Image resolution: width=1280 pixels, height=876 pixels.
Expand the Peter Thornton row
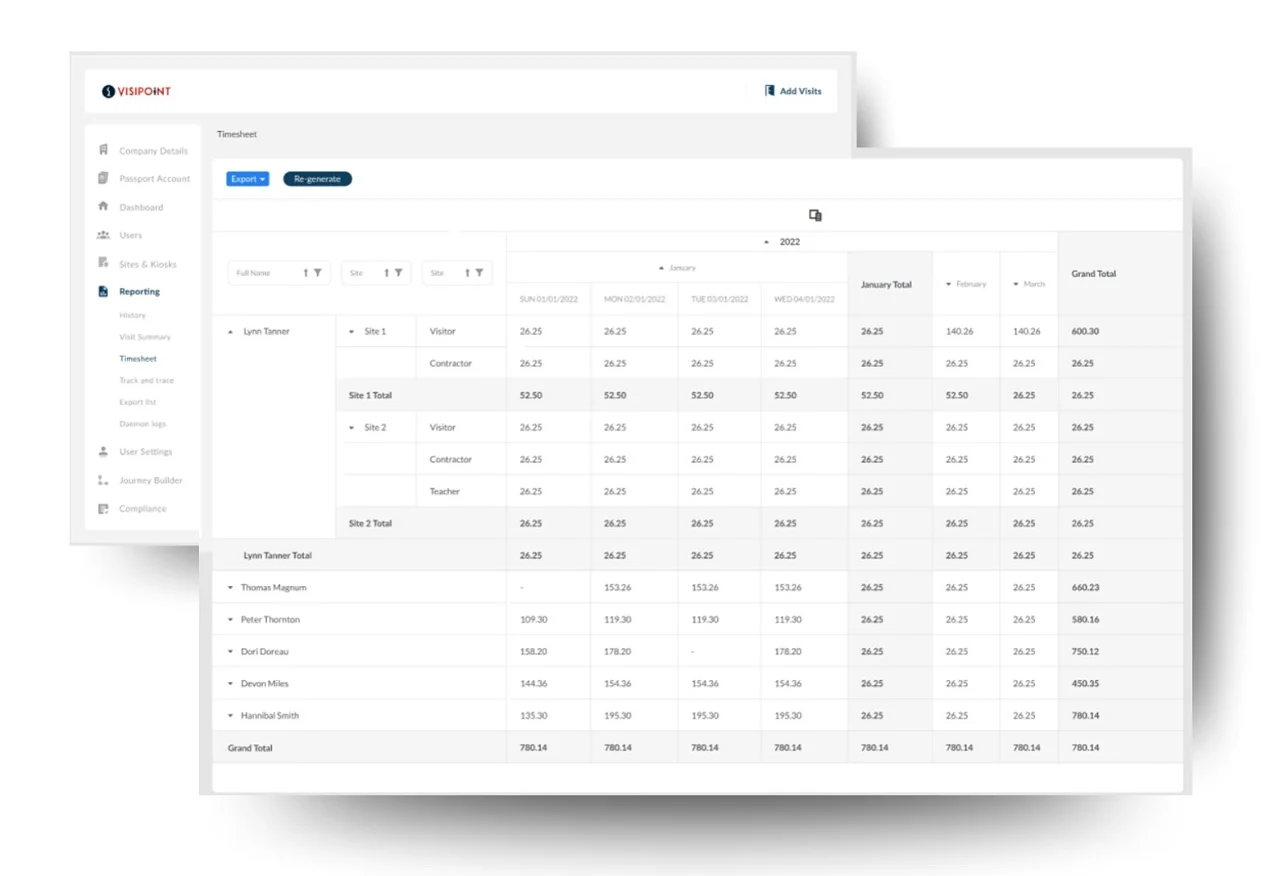click(x=230, y=619)
